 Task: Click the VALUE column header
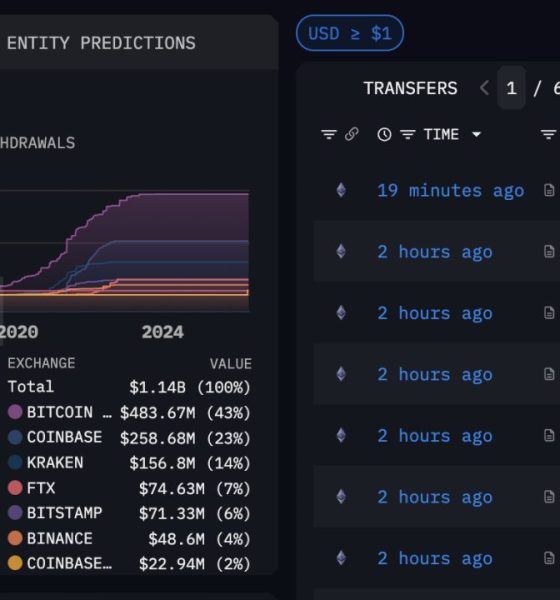pyautogui.click(x=230, y=364)
